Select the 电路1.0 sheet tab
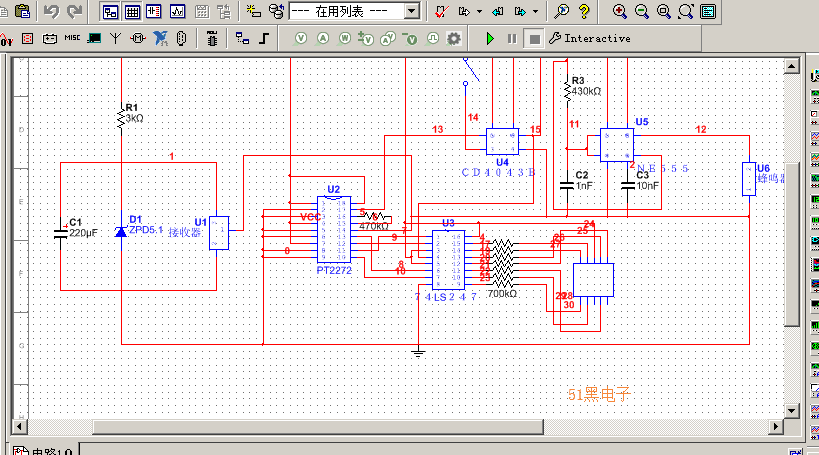 click(43, 450)
